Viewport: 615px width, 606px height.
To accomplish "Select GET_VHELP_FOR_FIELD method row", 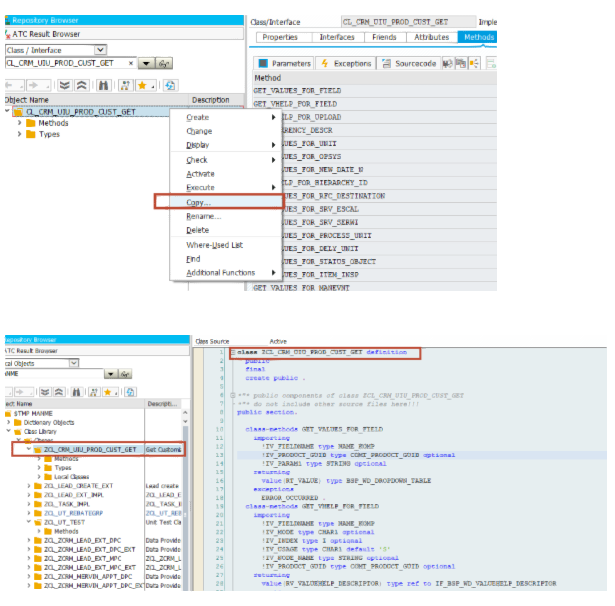I will coord(375,104).
